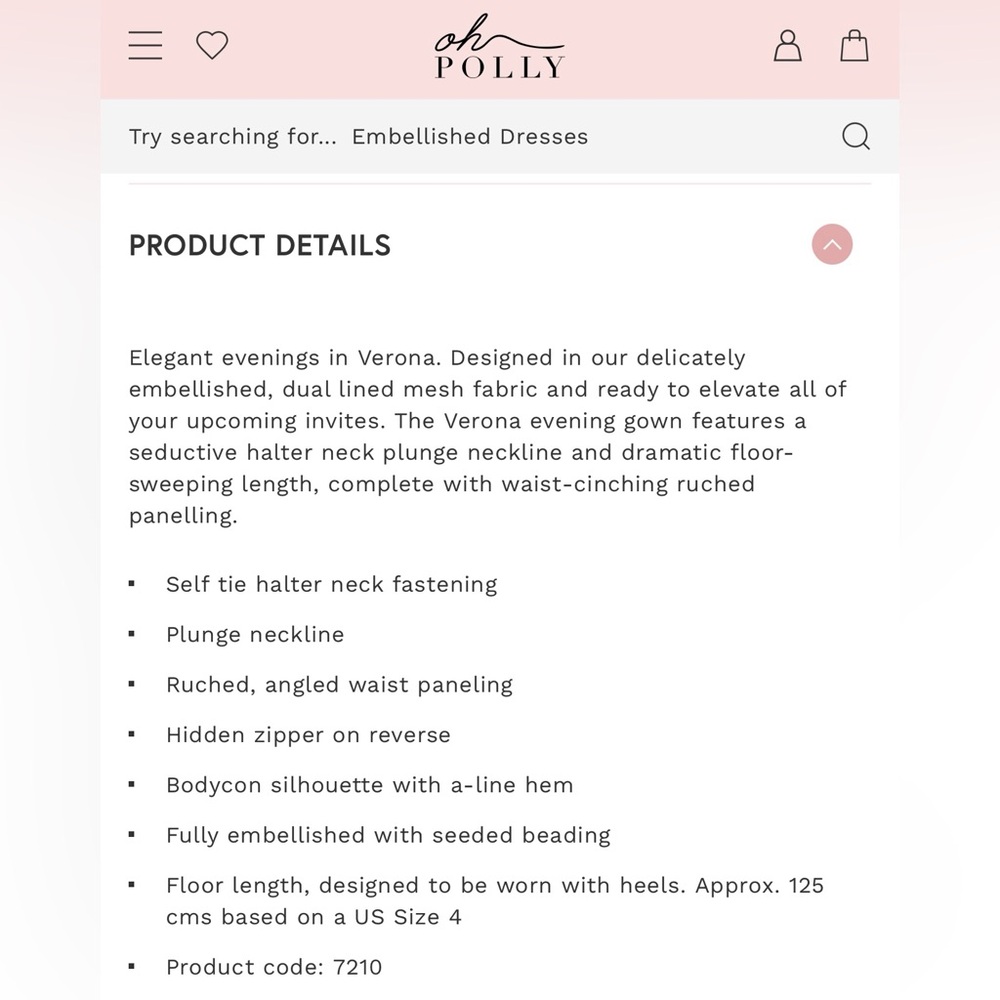Select the 'Embellished Dresses' search suggestion

point(470,136)
